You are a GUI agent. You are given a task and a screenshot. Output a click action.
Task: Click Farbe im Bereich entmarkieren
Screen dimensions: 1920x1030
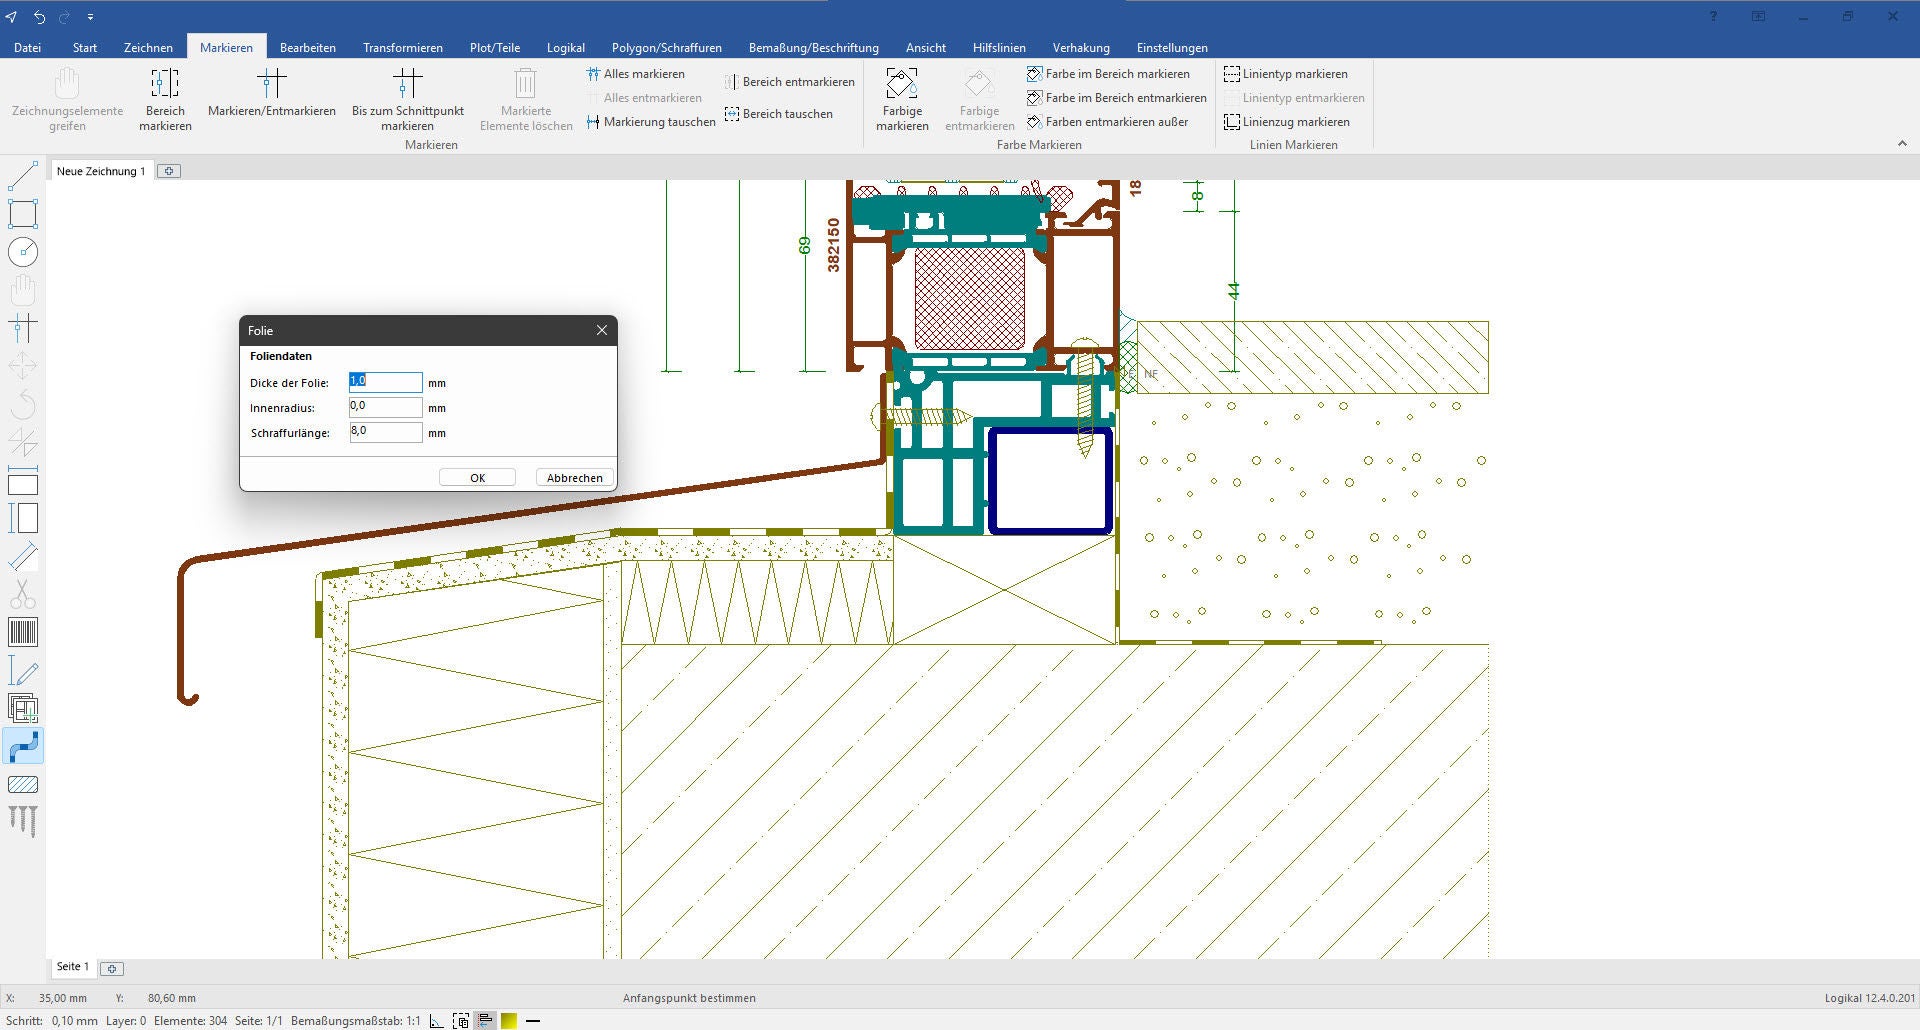point(1116,98)
